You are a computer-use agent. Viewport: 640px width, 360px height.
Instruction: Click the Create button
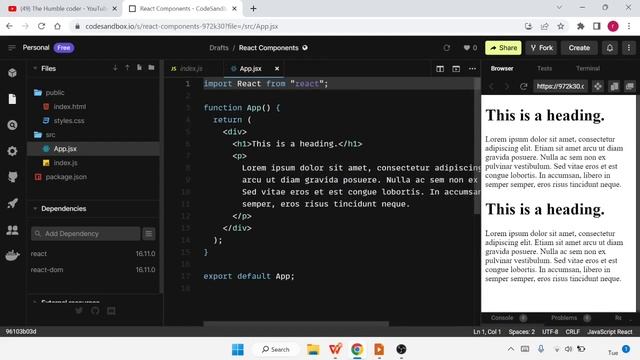point(579,48)
